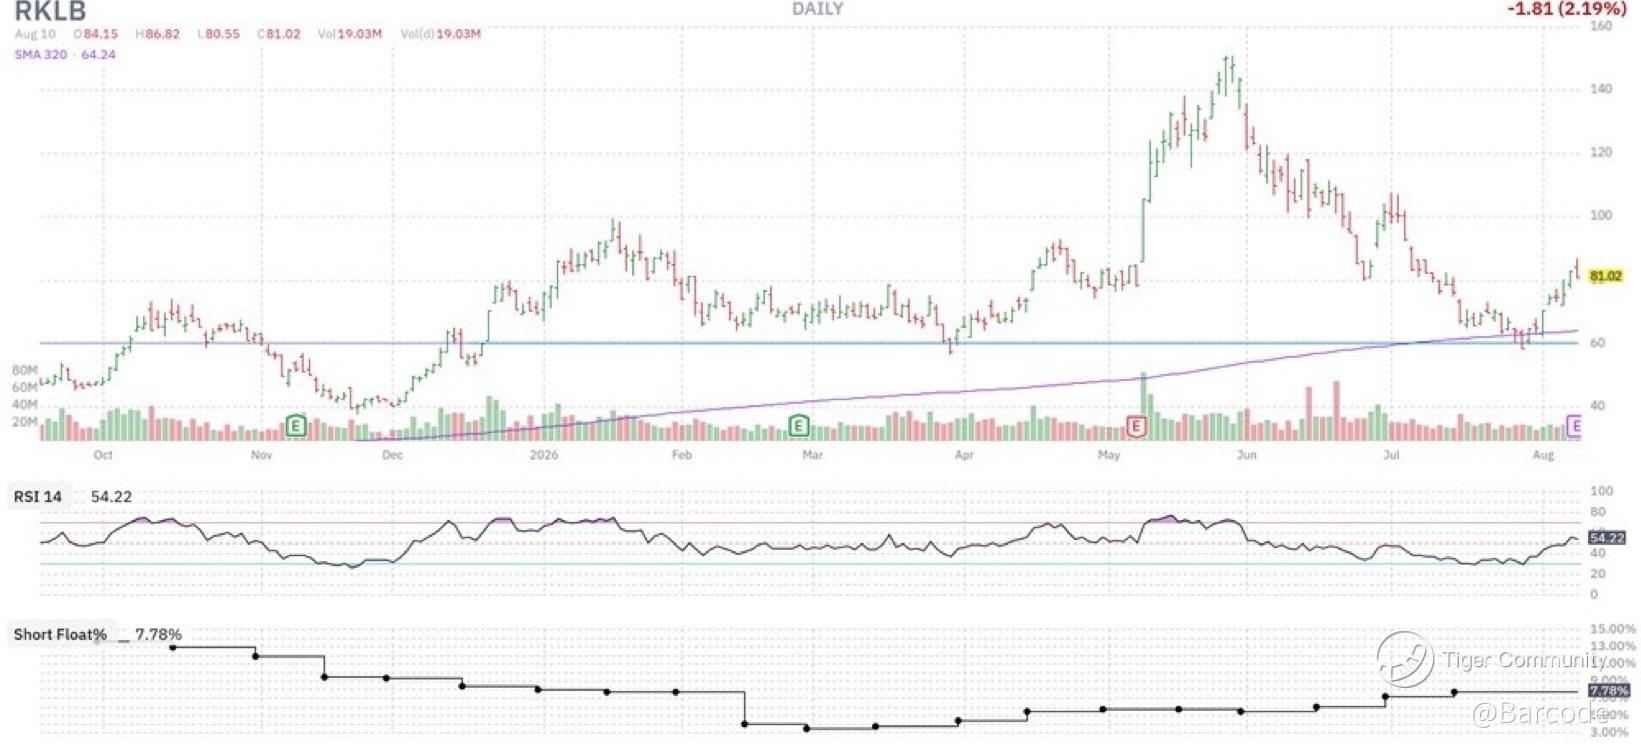
Task: Click the 7.78% value beside Short Float%
Action: (158, 634)
